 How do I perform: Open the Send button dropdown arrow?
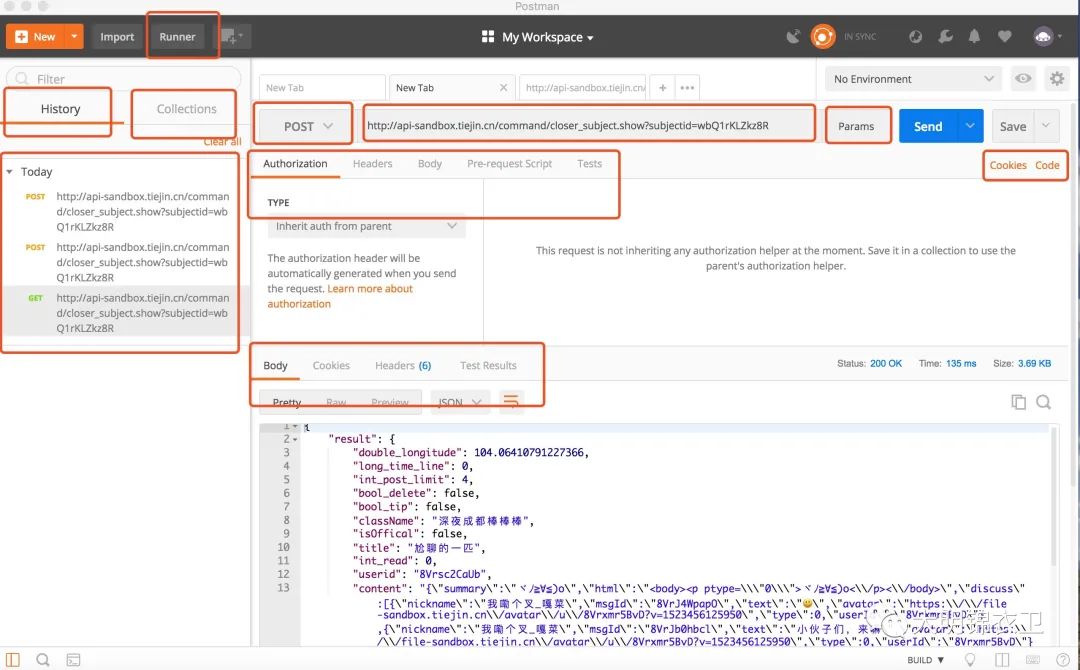point(970,126)
